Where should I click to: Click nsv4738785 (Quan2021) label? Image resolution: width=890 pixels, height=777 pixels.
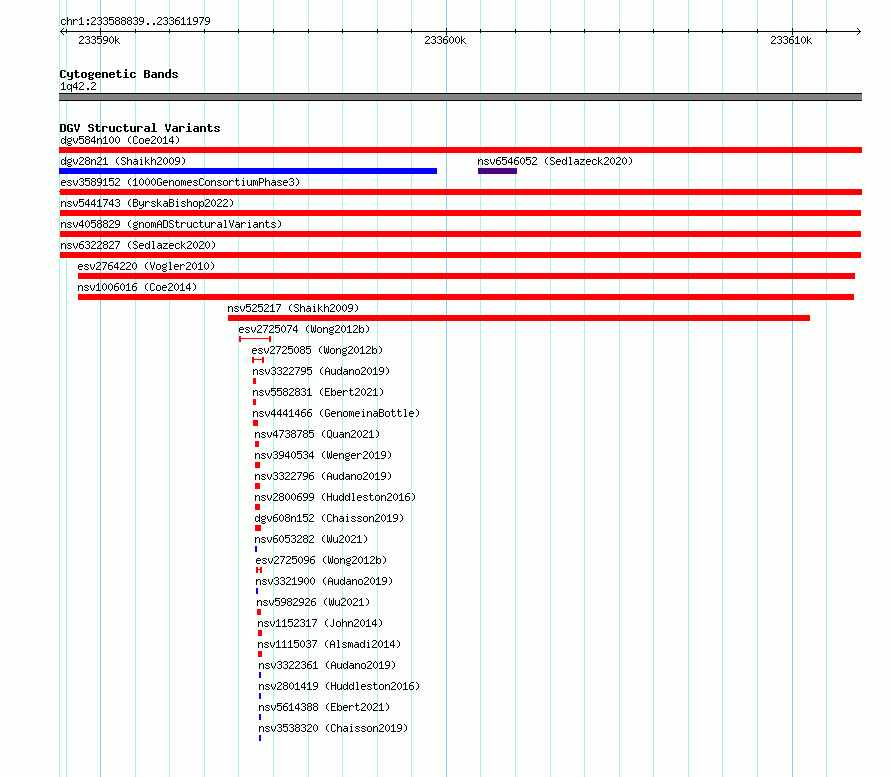[317, 434]
